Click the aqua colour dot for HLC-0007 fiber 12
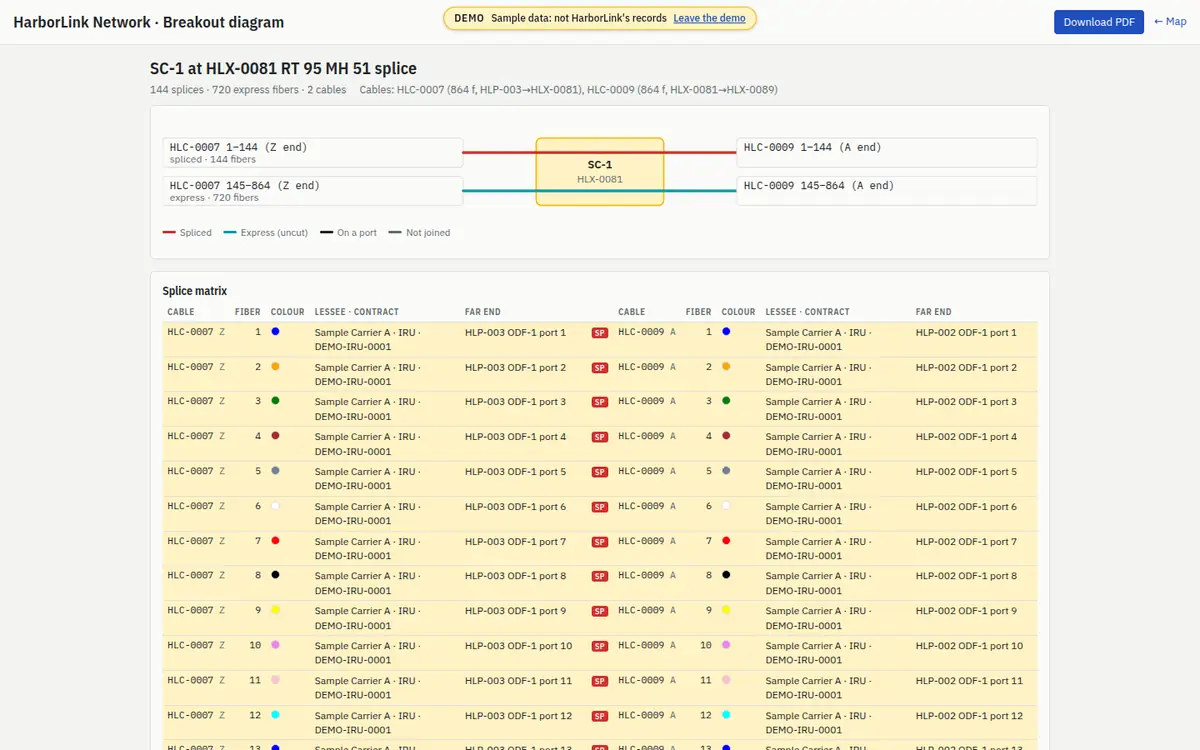Image resolution: width=1200 pixels, height=750 pixels. point(275,714)
